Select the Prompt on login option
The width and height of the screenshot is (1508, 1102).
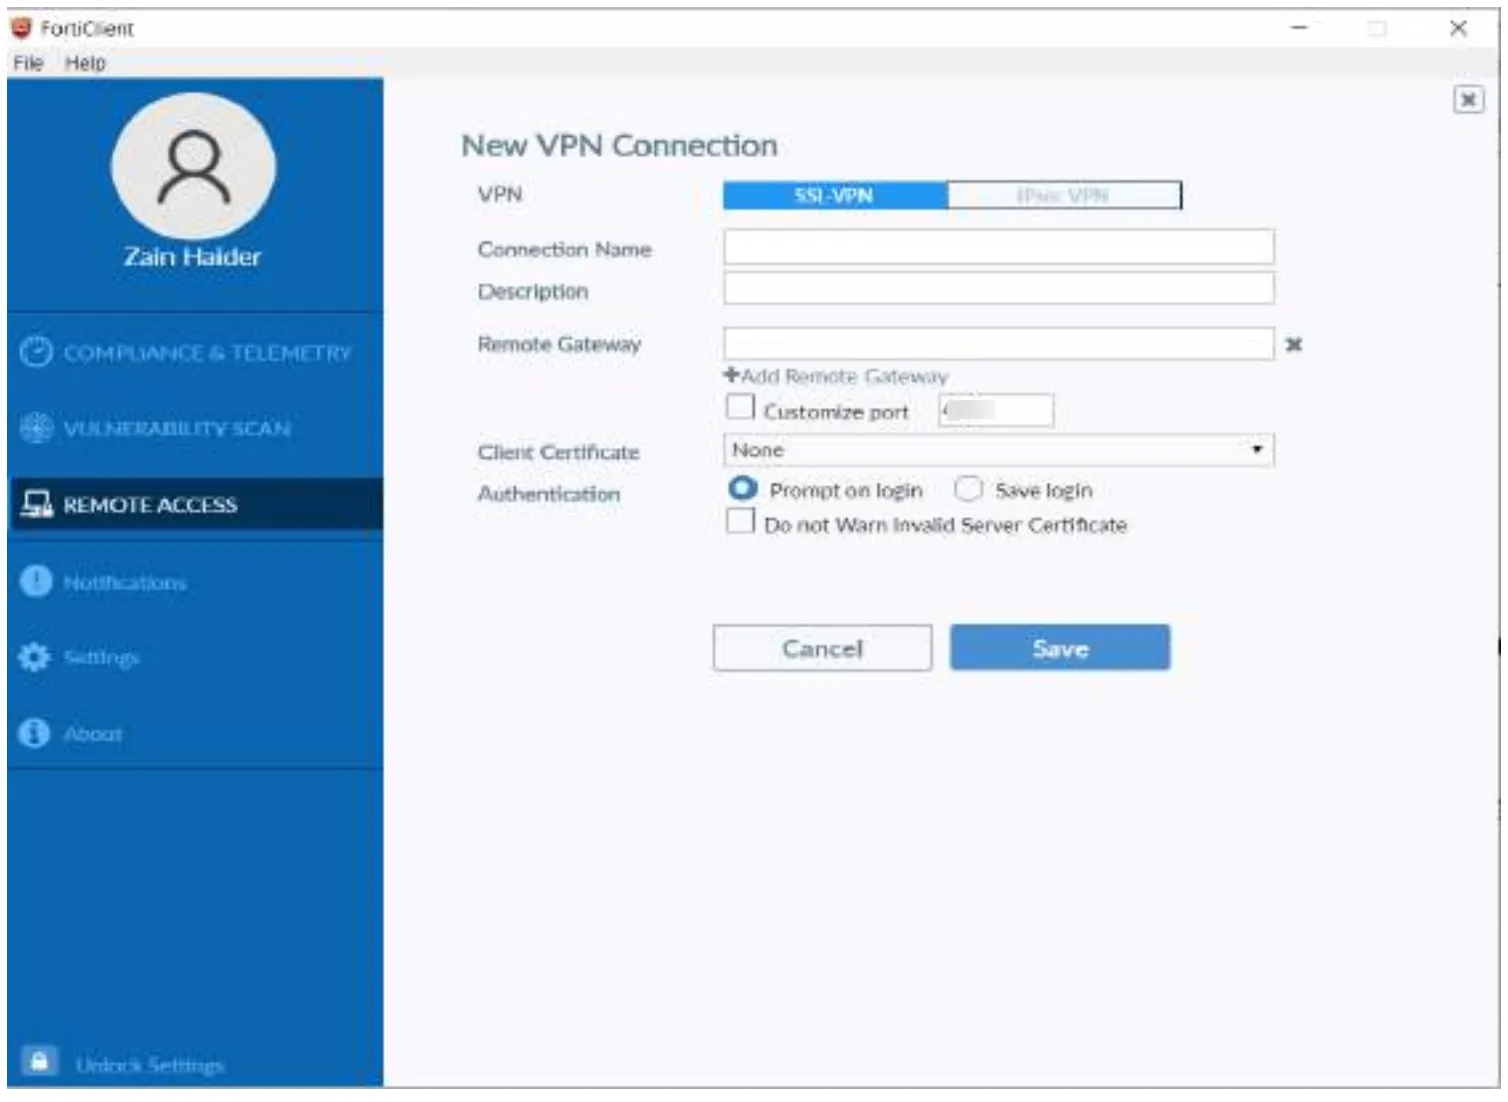(743, 488)
